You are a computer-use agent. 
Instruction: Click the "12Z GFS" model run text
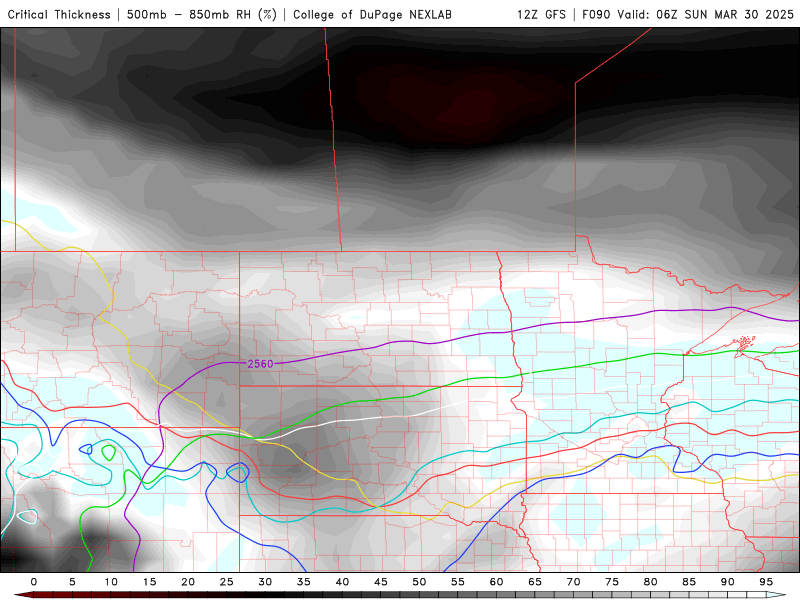pyautogui.click(x=541, y=14)
